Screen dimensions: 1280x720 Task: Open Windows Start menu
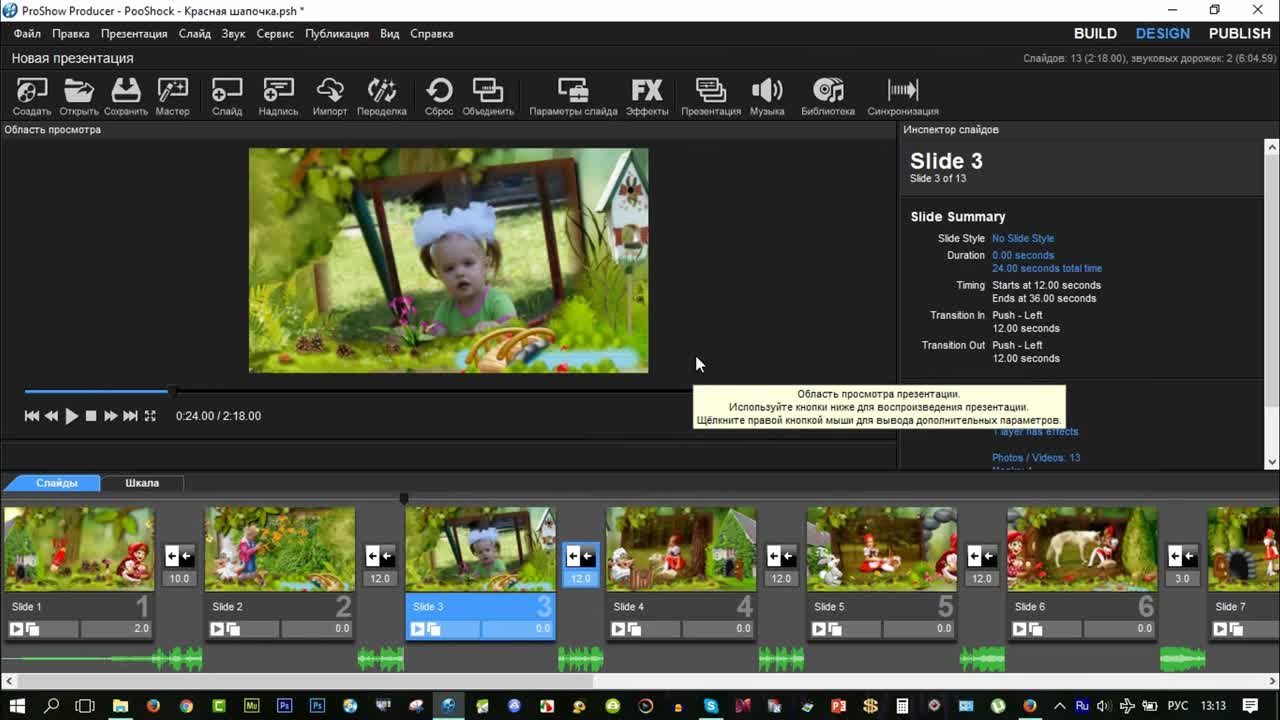[x=18, y=706]
